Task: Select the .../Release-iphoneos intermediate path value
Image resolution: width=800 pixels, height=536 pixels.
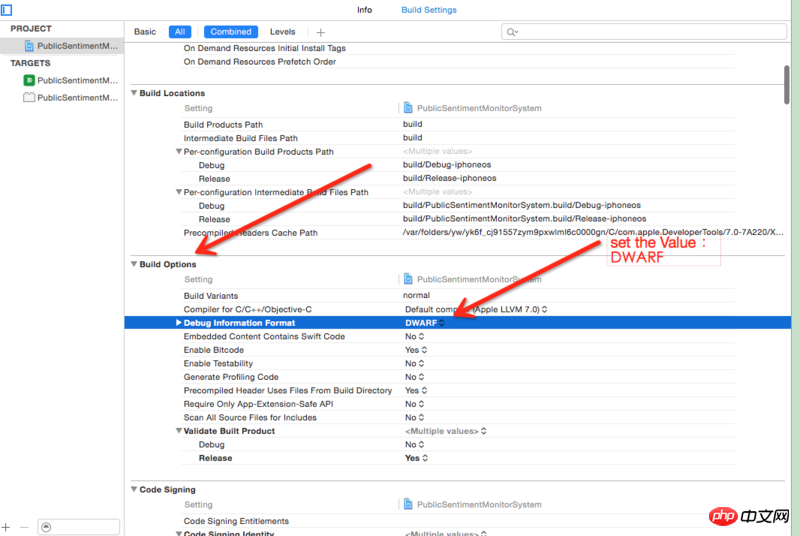Action: point(524,219)
